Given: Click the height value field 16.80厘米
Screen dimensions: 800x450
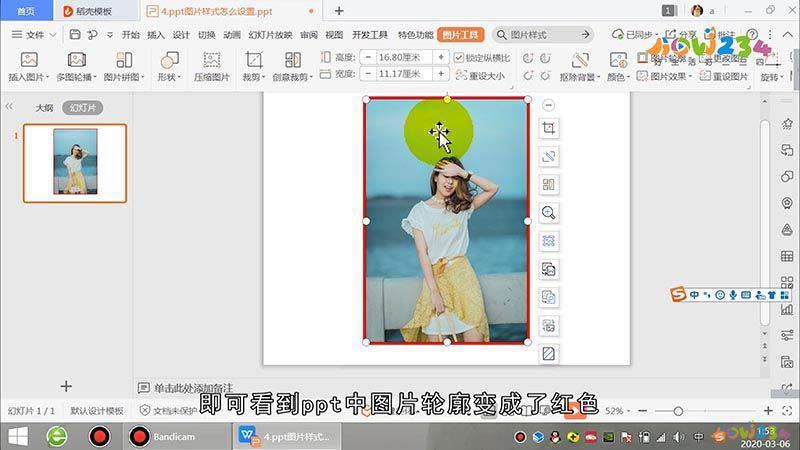Looking at the screenshot, I should 404,57.
